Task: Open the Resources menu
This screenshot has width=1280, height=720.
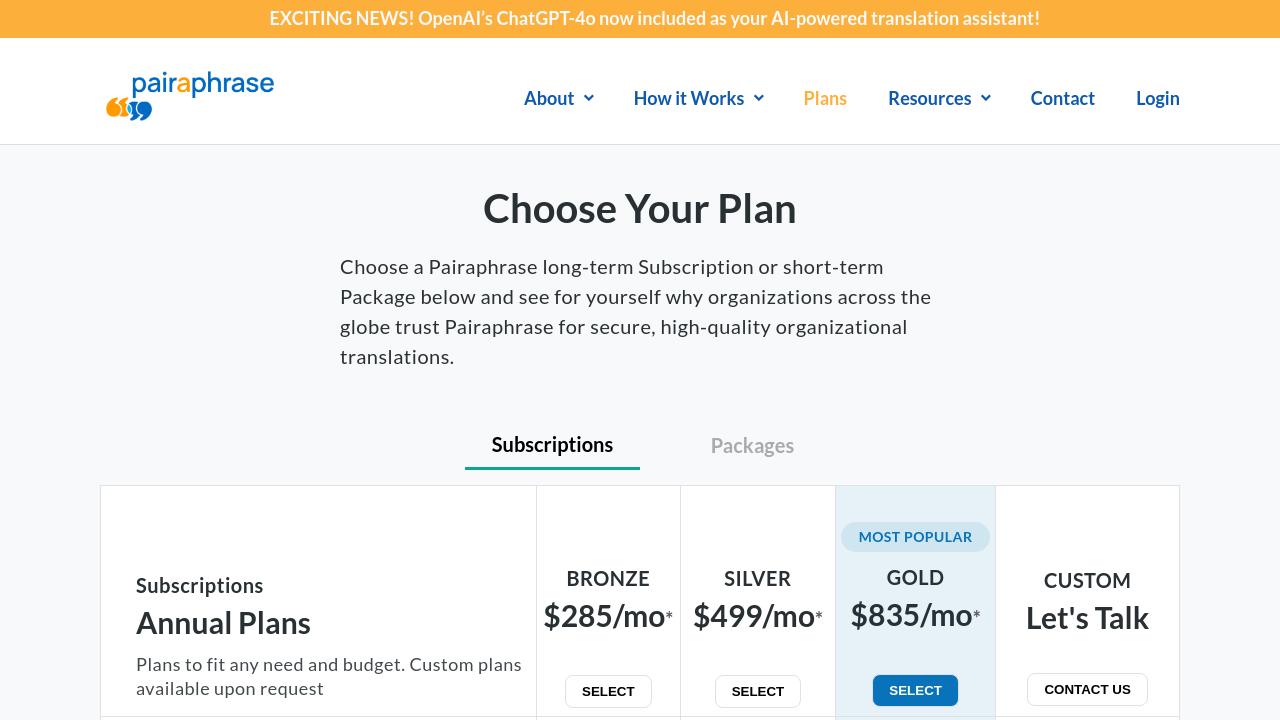Action: coord(929,98)
